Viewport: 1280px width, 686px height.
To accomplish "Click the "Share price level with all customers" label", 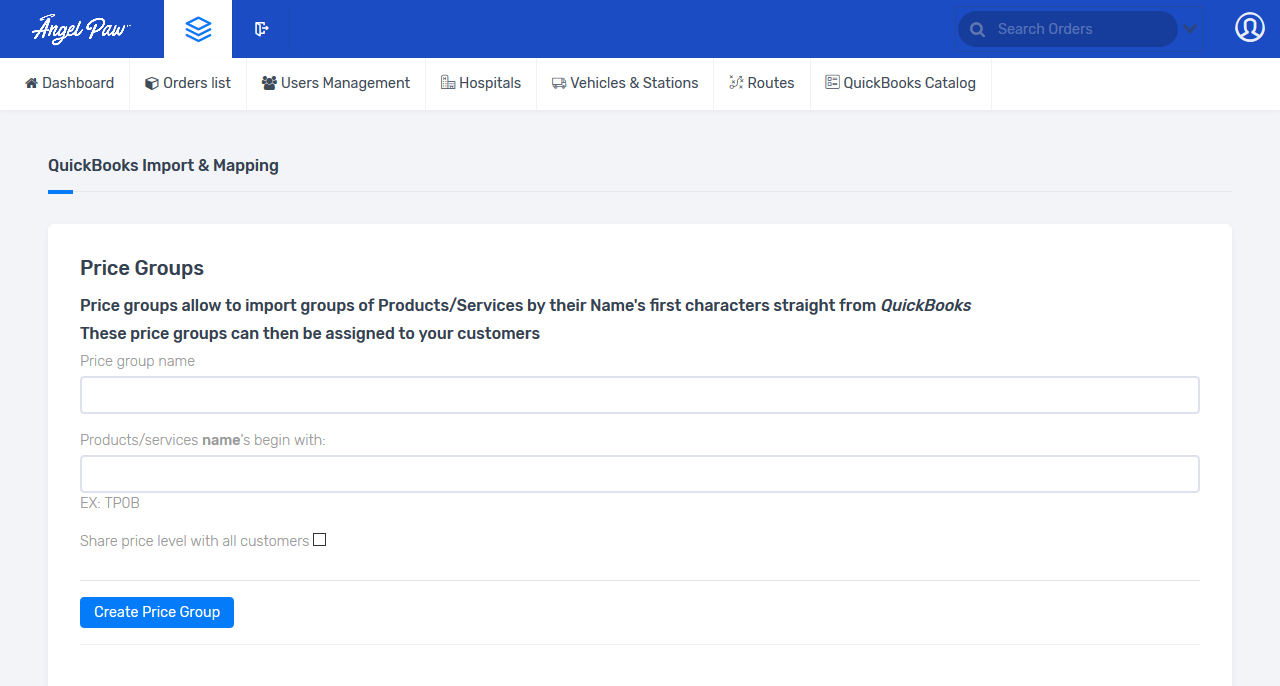I will pyautogui.click(x=194, y=541).
